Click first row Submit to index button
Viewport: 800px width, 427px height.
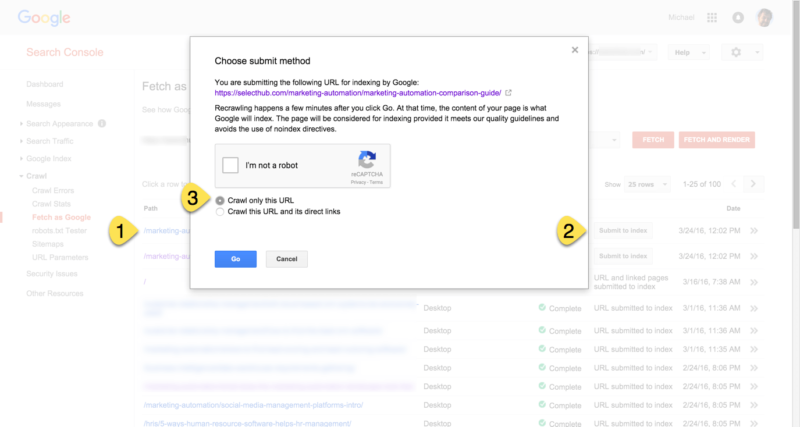(623, 231)
